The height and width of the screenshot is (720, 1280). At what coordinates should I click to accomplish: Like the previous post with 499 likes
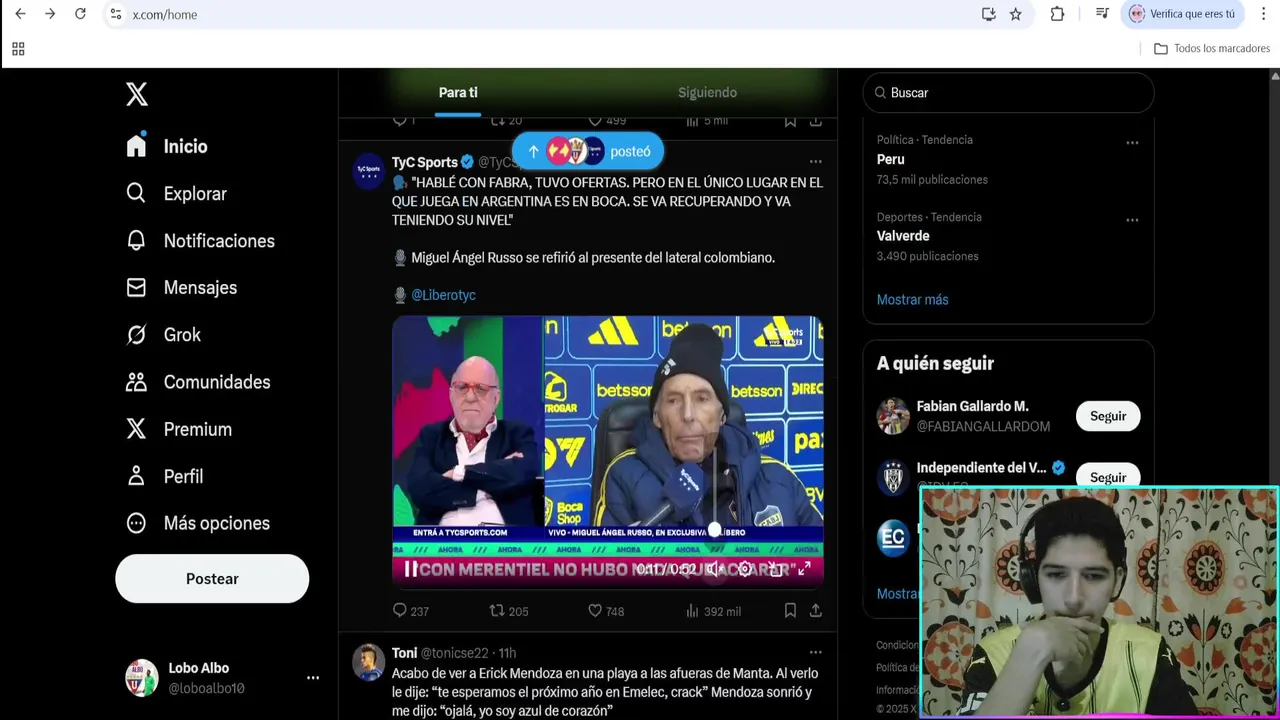pyautogui.click(x=606, y=121)
